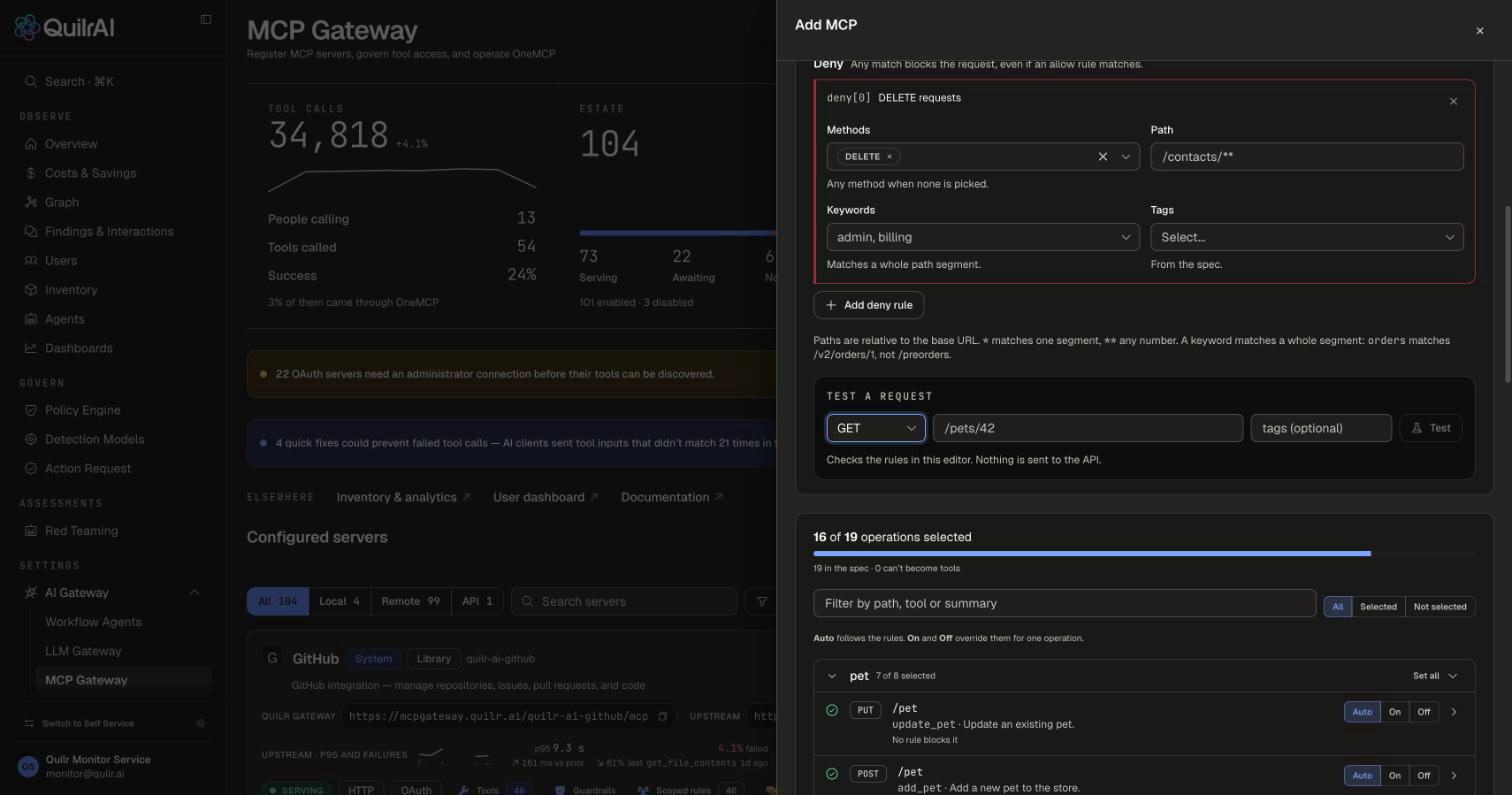Remove the deny[0] DELETE requests rule
1512x795 pixels.
1453,101
